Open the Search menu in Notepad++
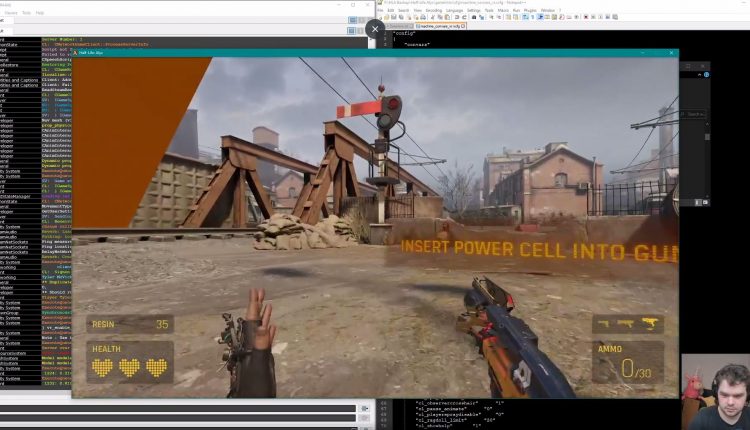 [x=404, y=11]
